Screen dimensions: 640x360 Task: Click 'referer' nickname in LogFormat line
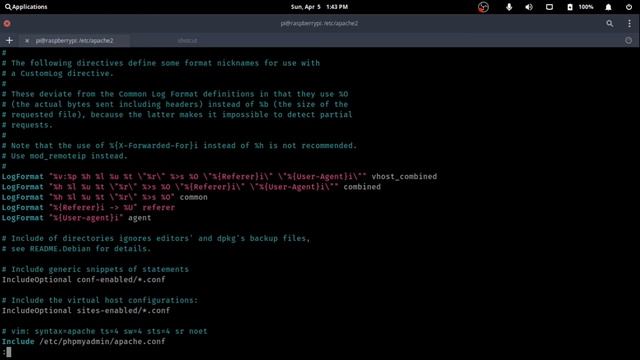(158, 207)
